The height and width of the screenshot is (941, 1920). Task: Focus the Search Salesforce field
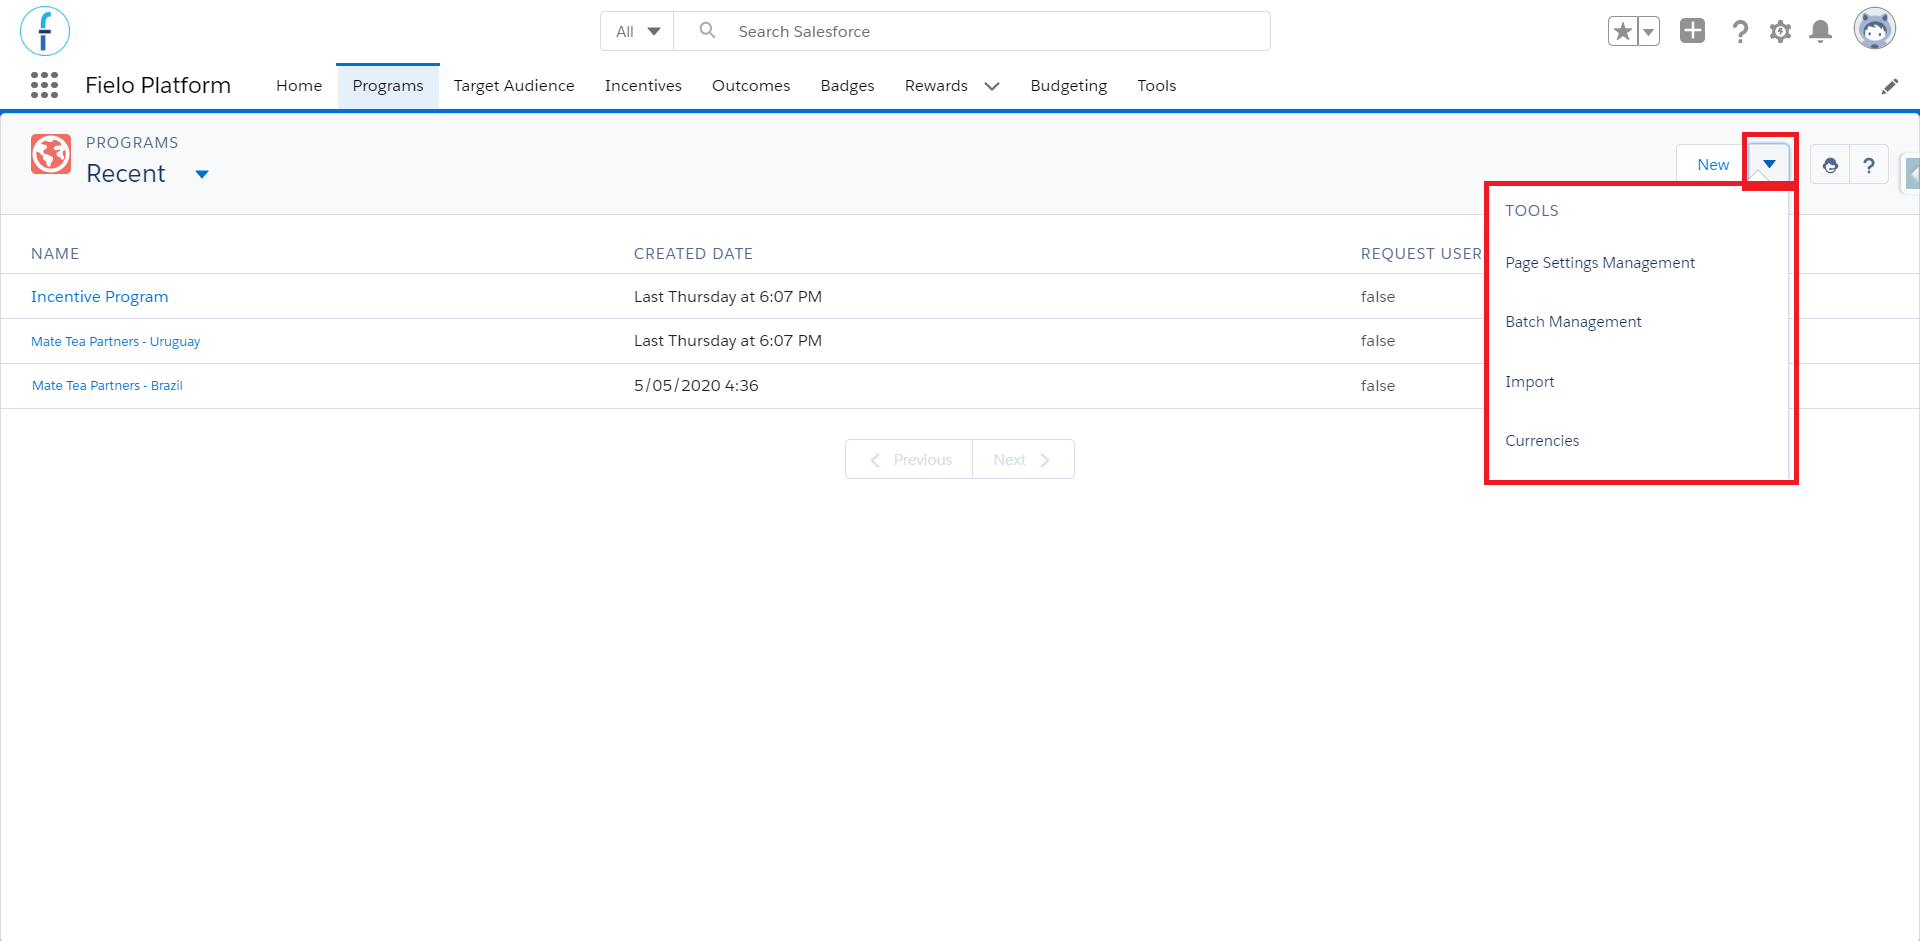(972, 31)
